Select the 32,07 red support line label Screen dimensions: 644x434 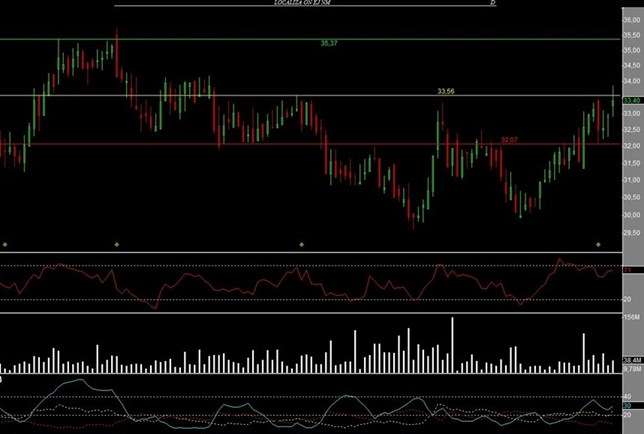509,140
